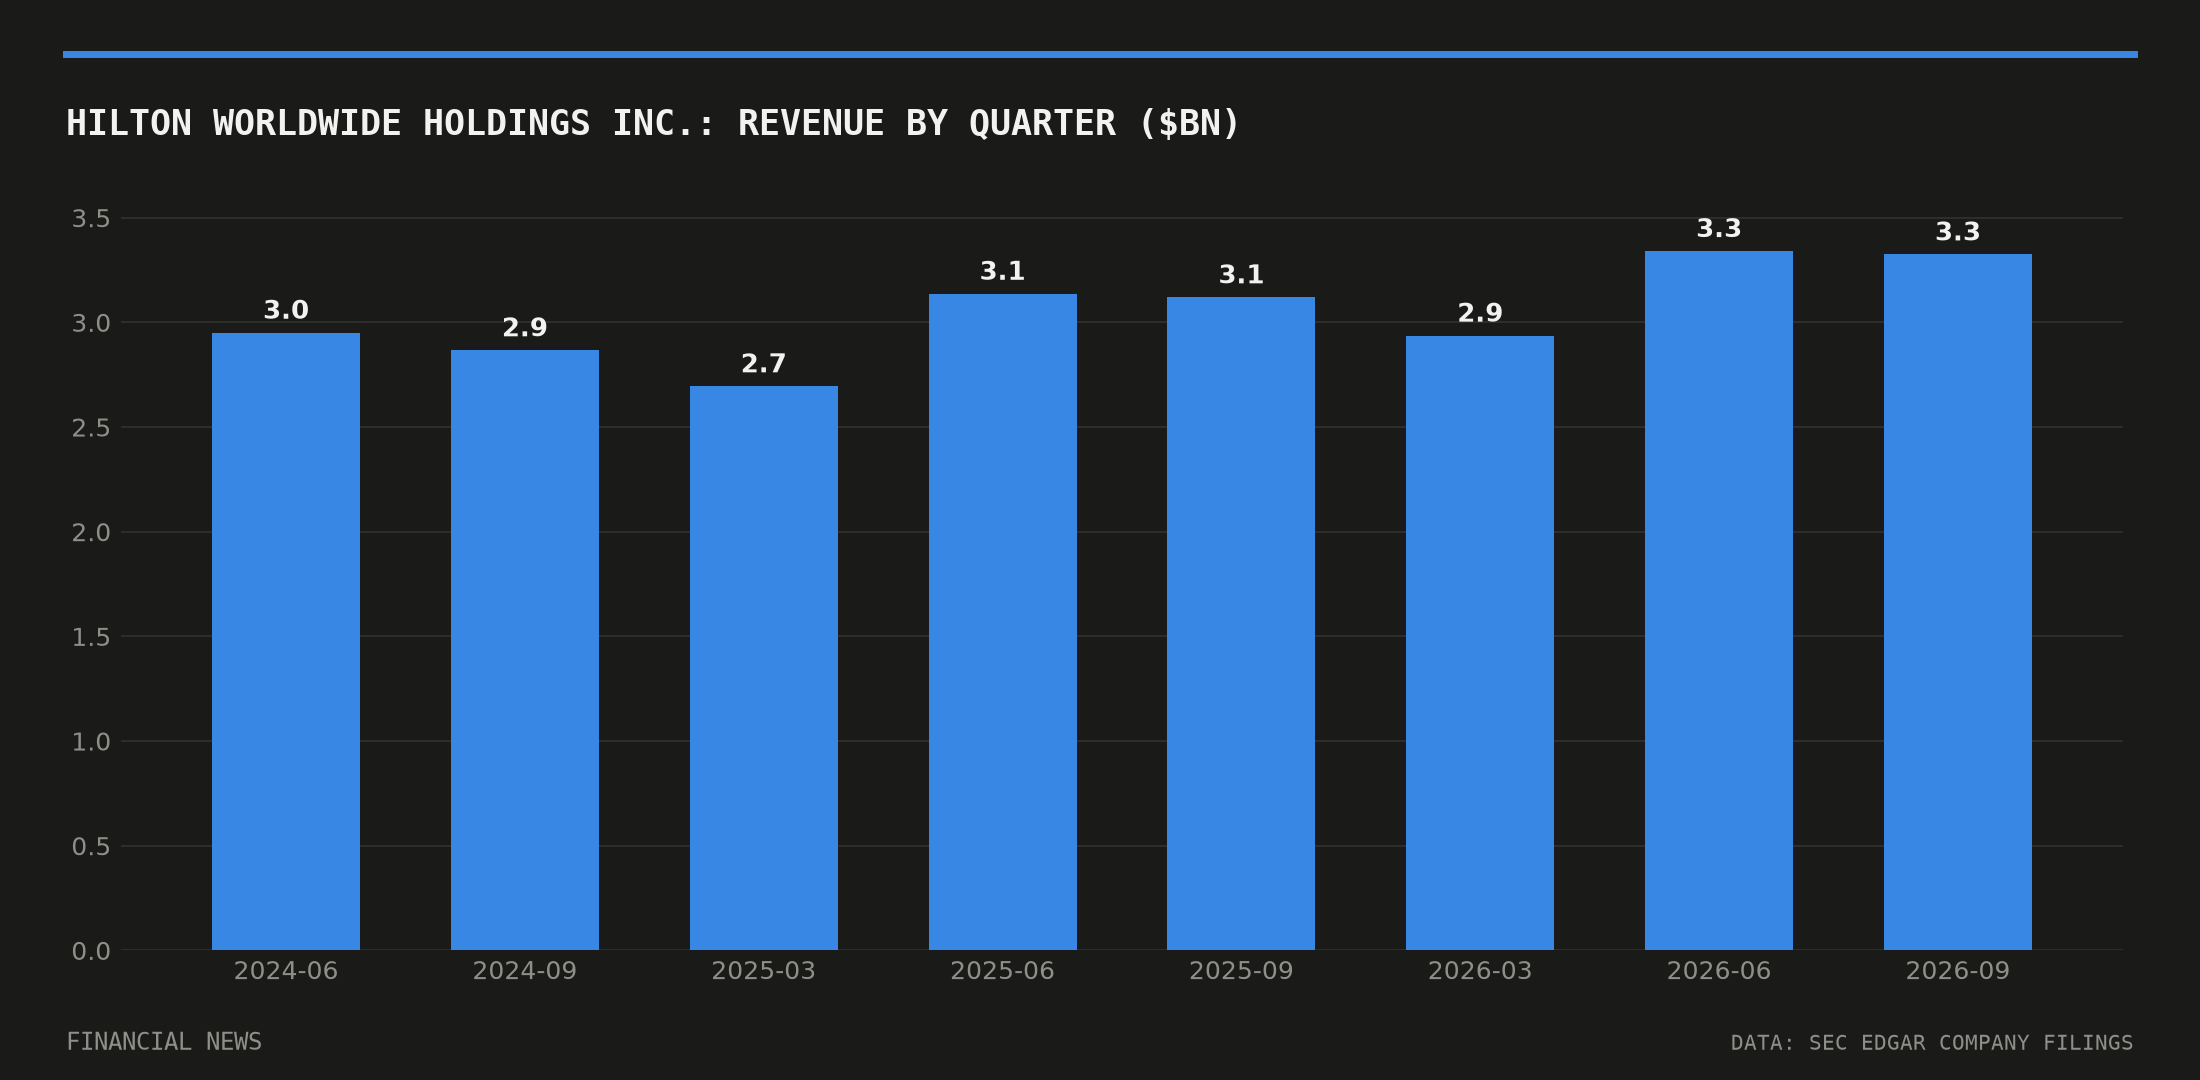Click the 2.0 y-axis tick label
2200x1080 pixels.
[x=91, y=533]
